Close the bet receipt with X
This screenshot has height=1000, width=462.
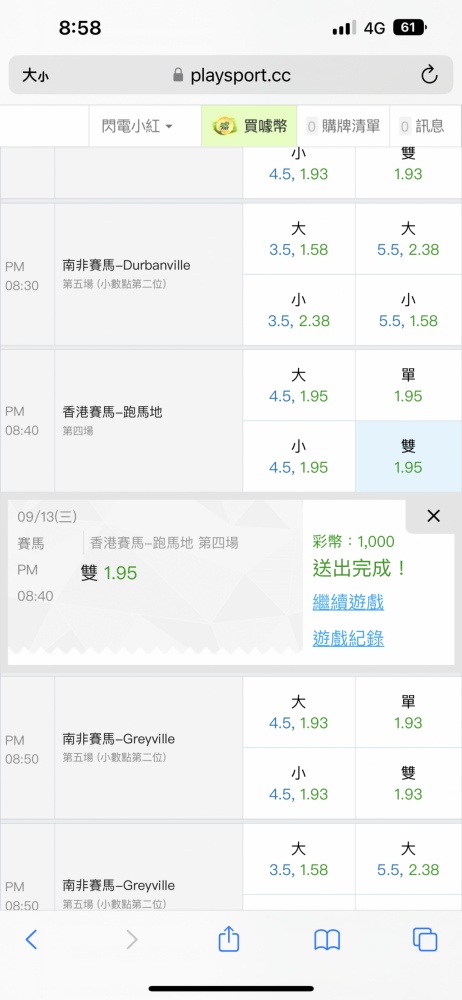(x=433, y=517)
